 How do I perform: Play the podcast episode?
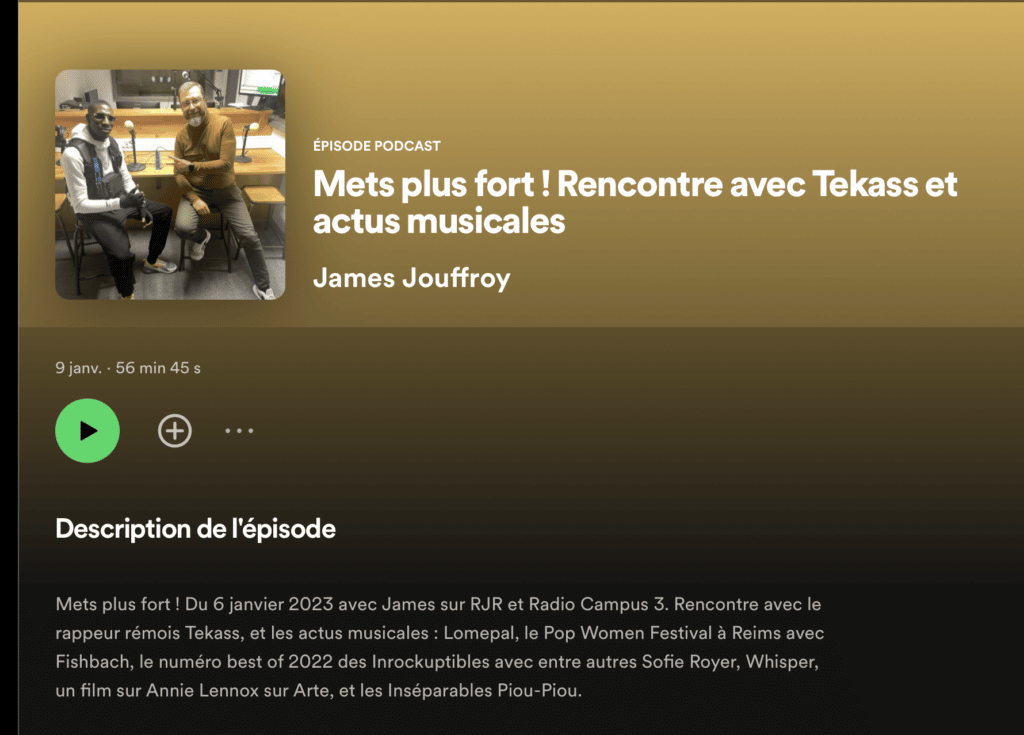[x=88, y=431]
